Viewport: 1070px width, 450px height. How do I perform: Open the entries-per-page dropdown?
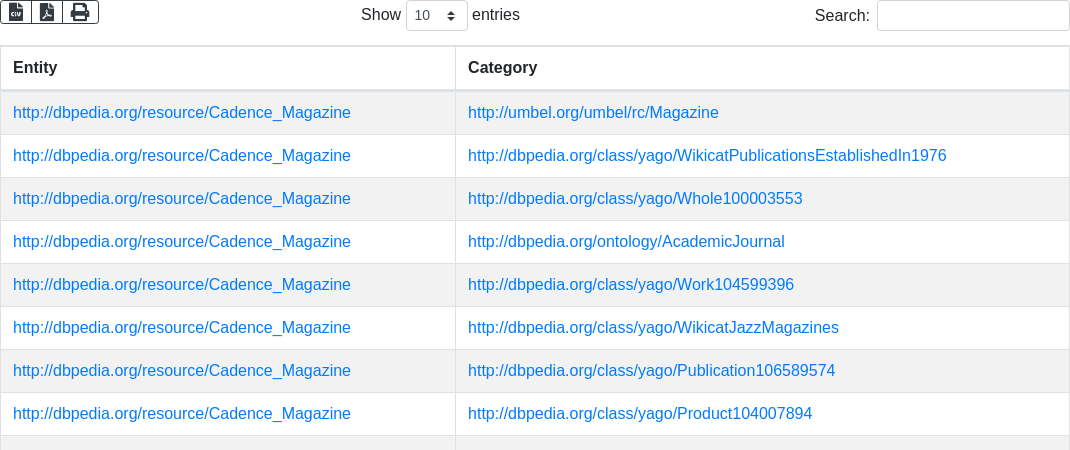[x=436, y=16]
